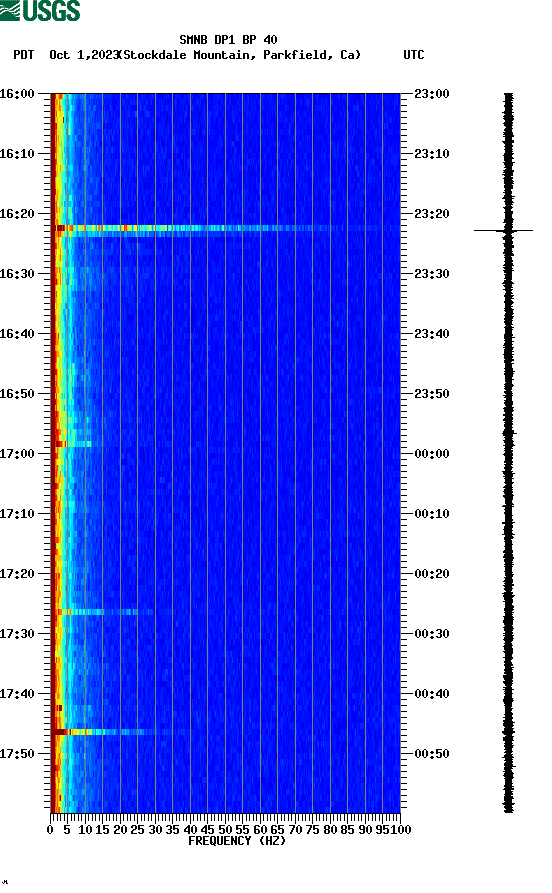Click the 17:40 PDT time label
Screen dimensions: 552x893
[17, 694]
